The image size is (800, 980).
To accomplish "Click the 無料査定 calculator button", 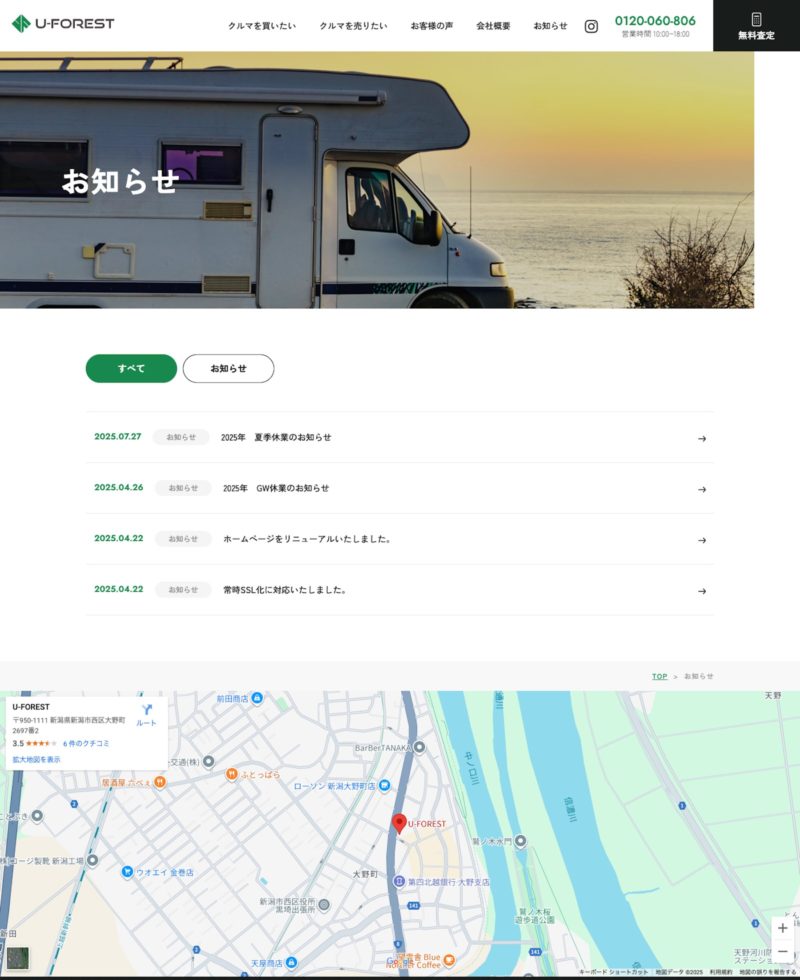I will (756, 26).
